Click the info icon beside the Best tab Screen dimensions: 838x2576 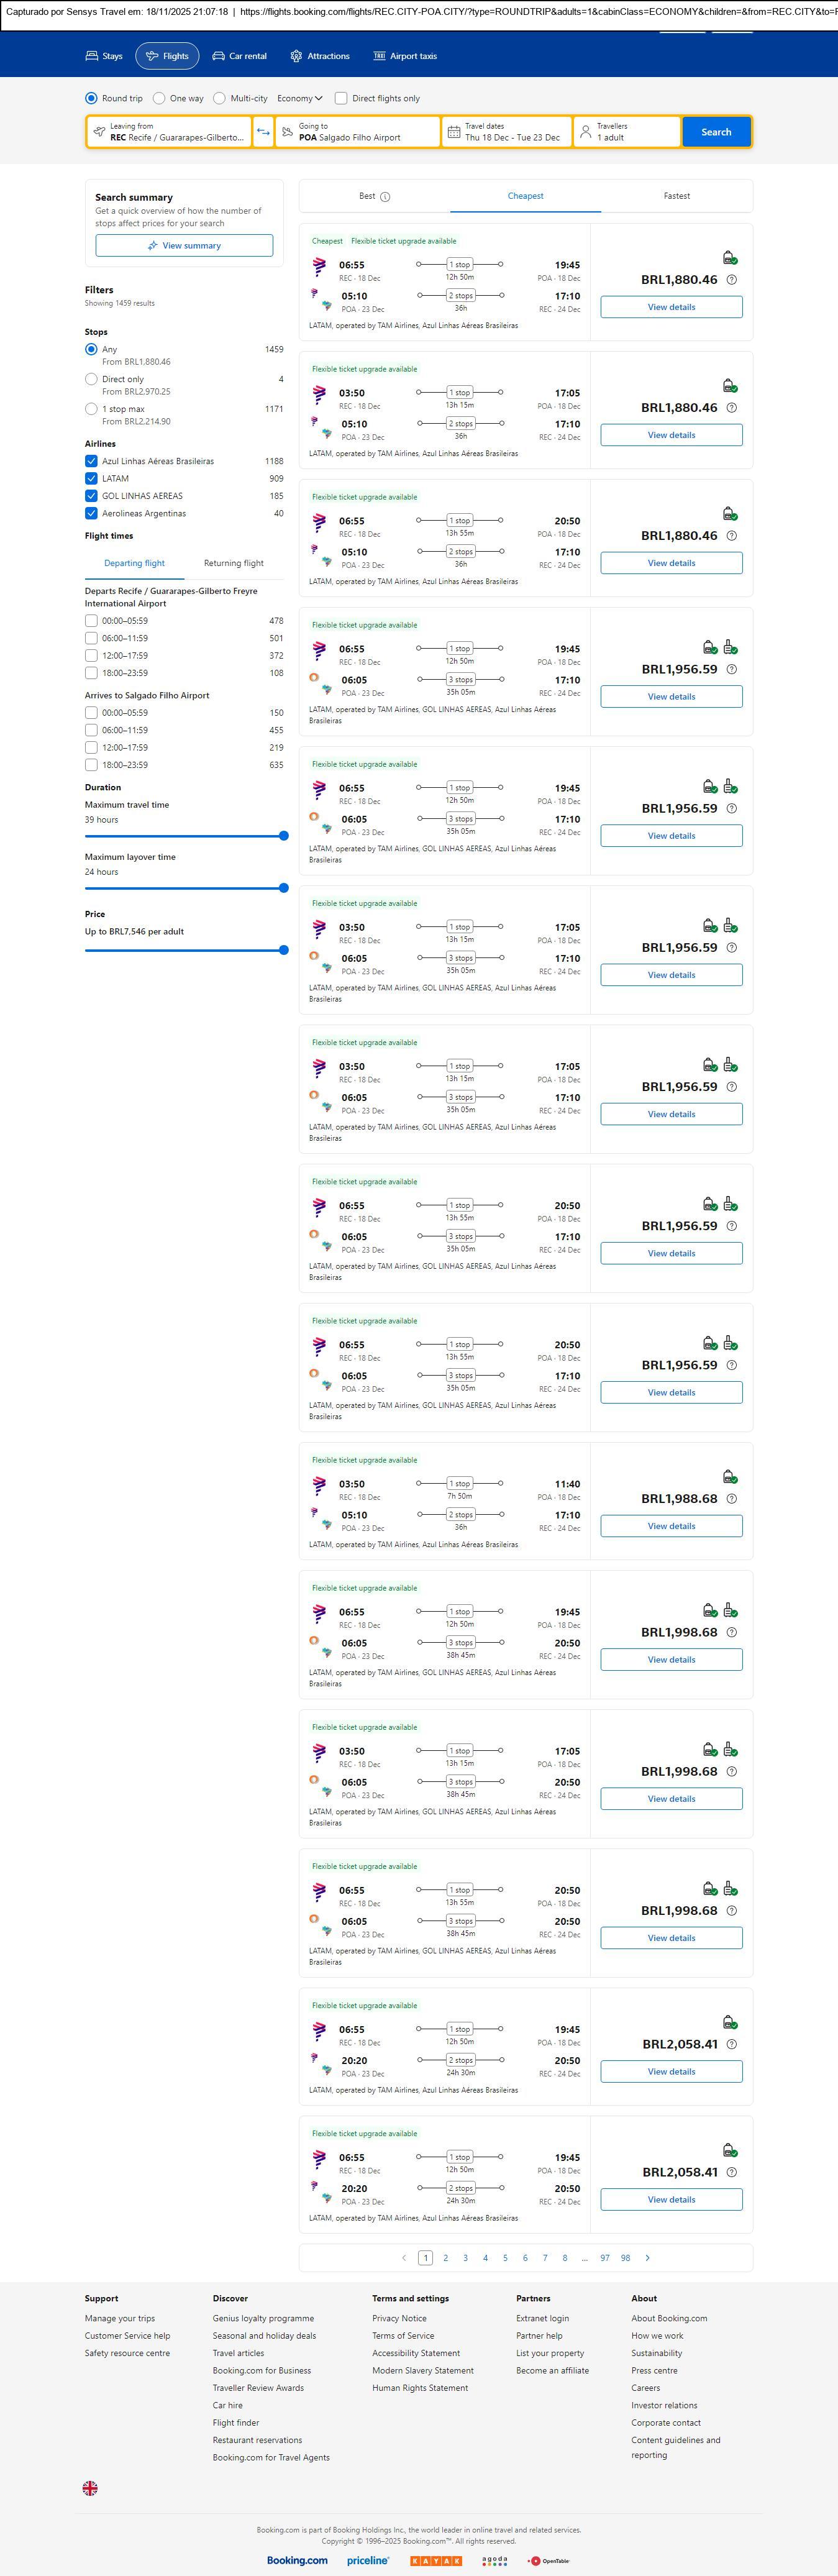point(386,197)
